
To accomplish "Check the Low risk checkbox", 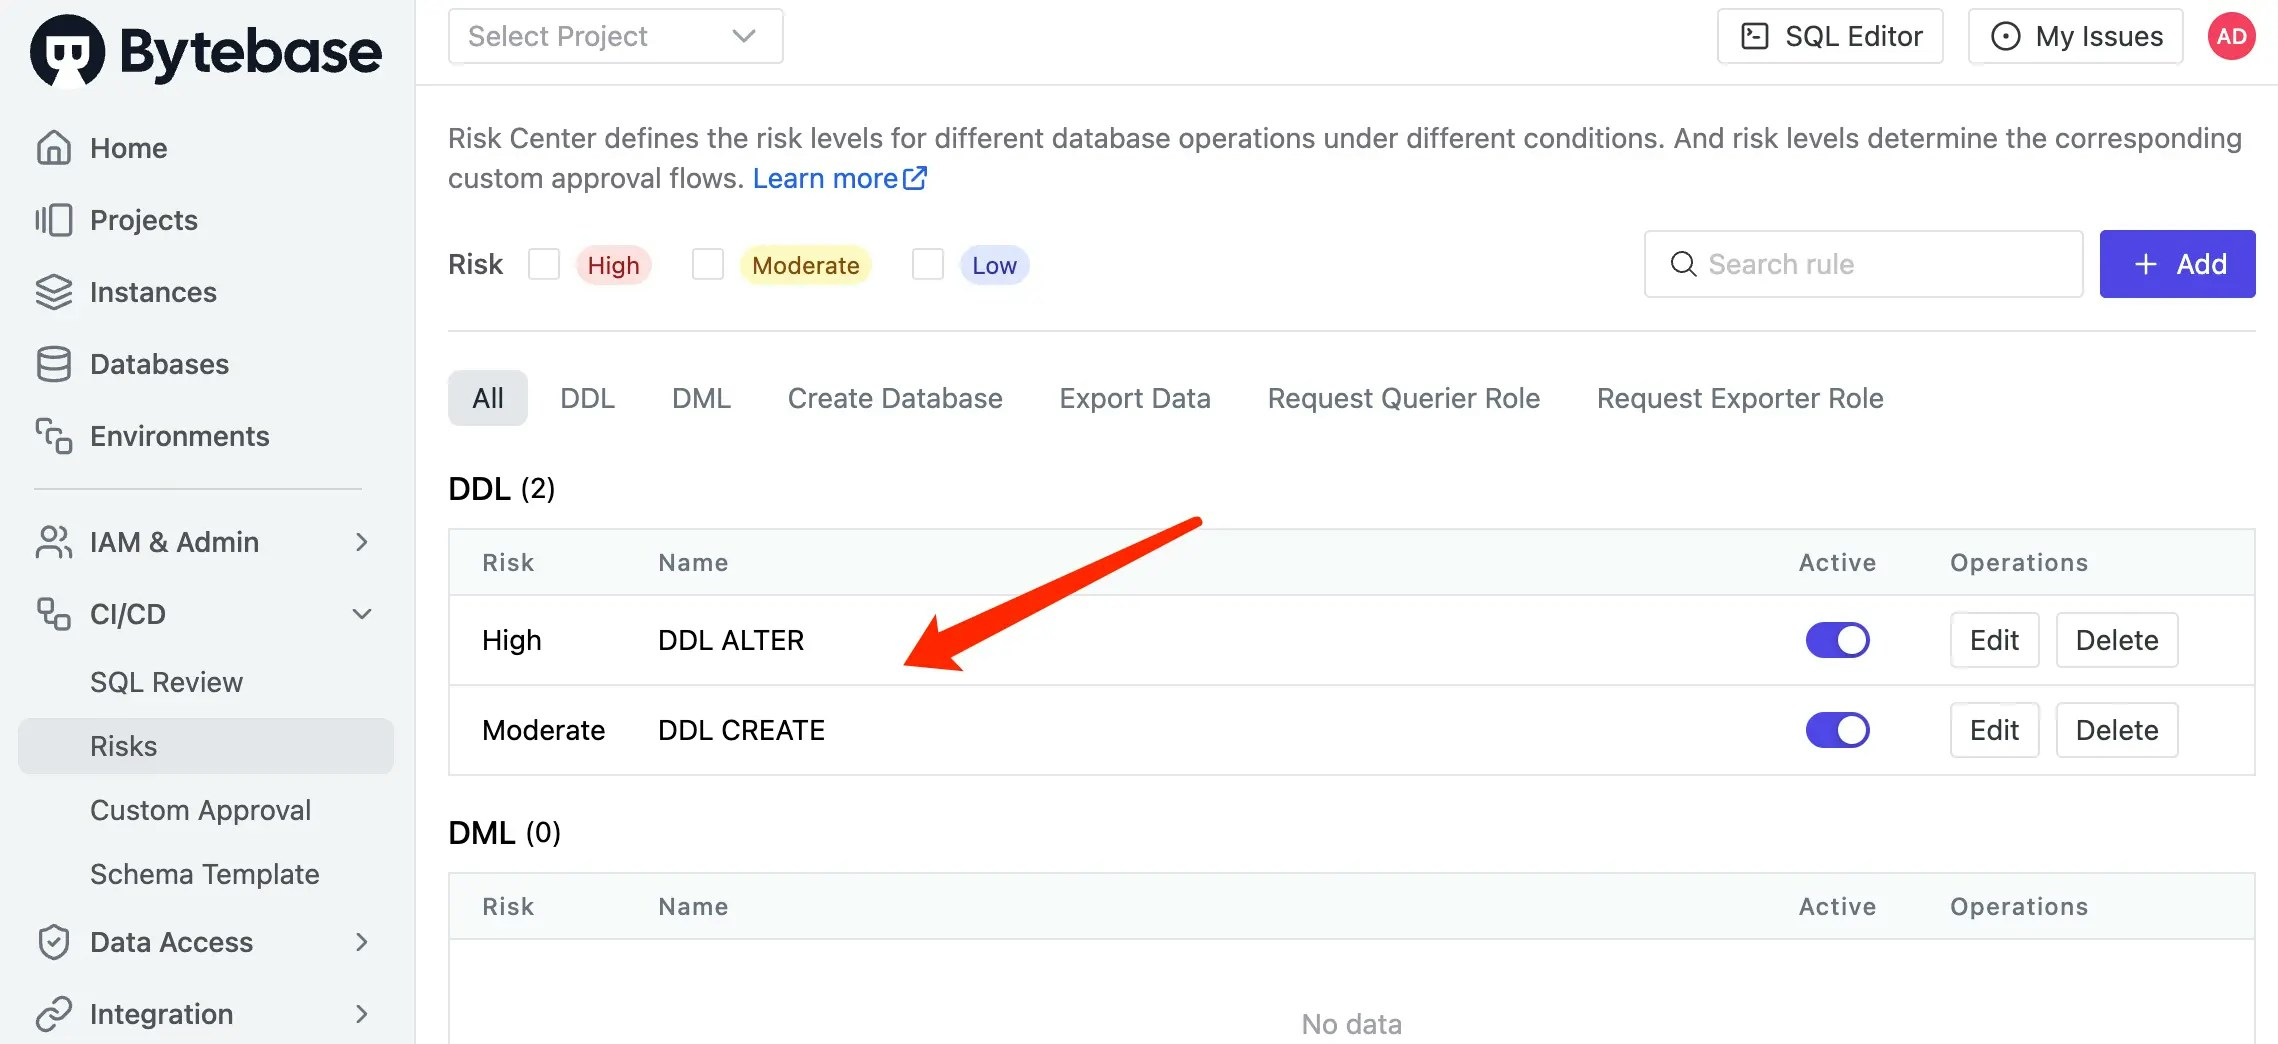I will [x=928, y=265].
